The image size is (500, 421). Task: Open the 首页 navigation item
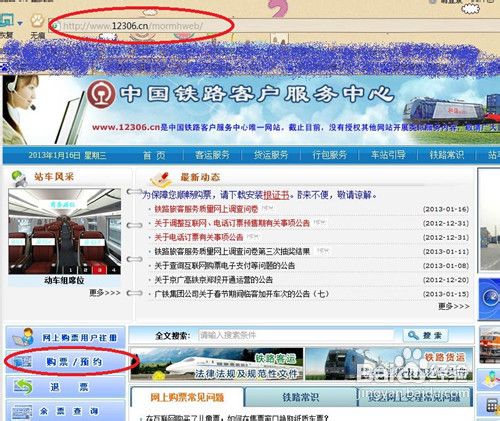point(154,155)
